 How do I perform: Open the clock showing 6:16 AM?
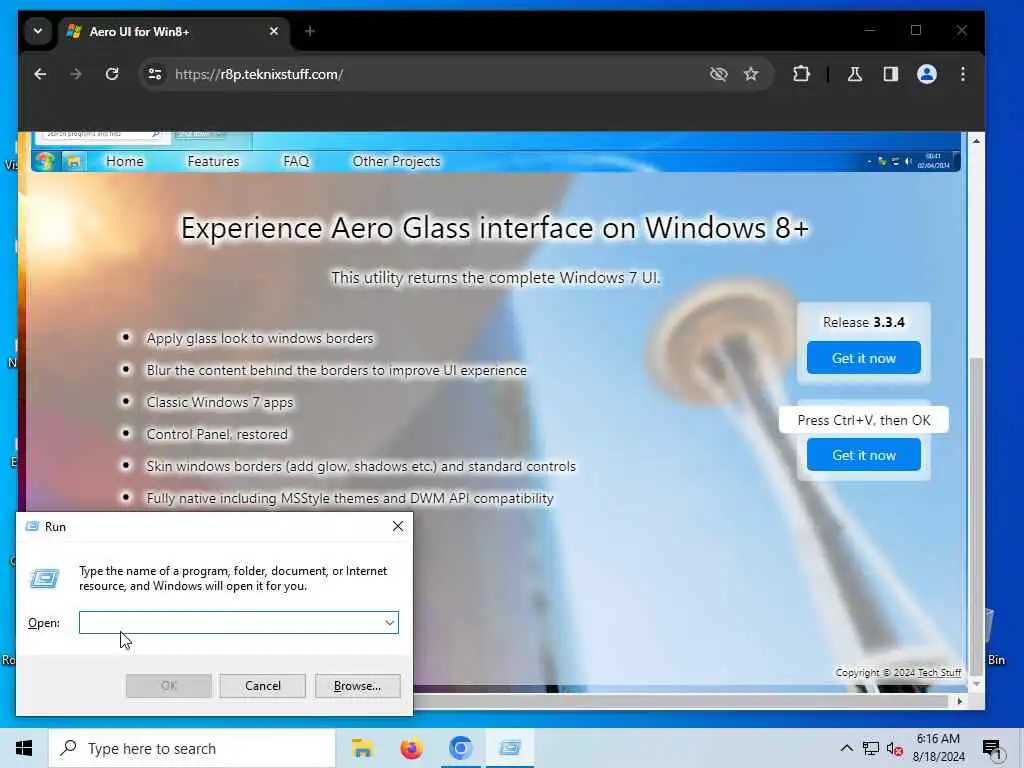click(938, 748)
